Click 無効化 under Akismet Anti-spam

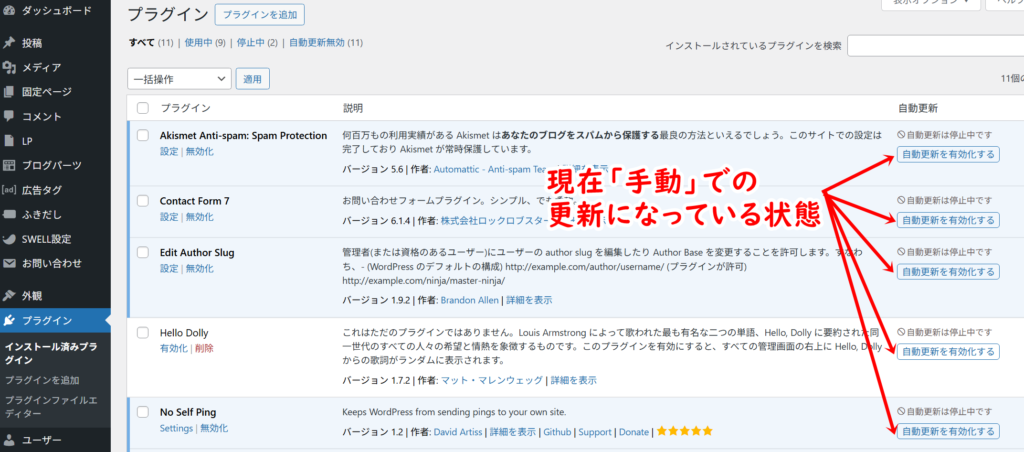click(200, 152)
